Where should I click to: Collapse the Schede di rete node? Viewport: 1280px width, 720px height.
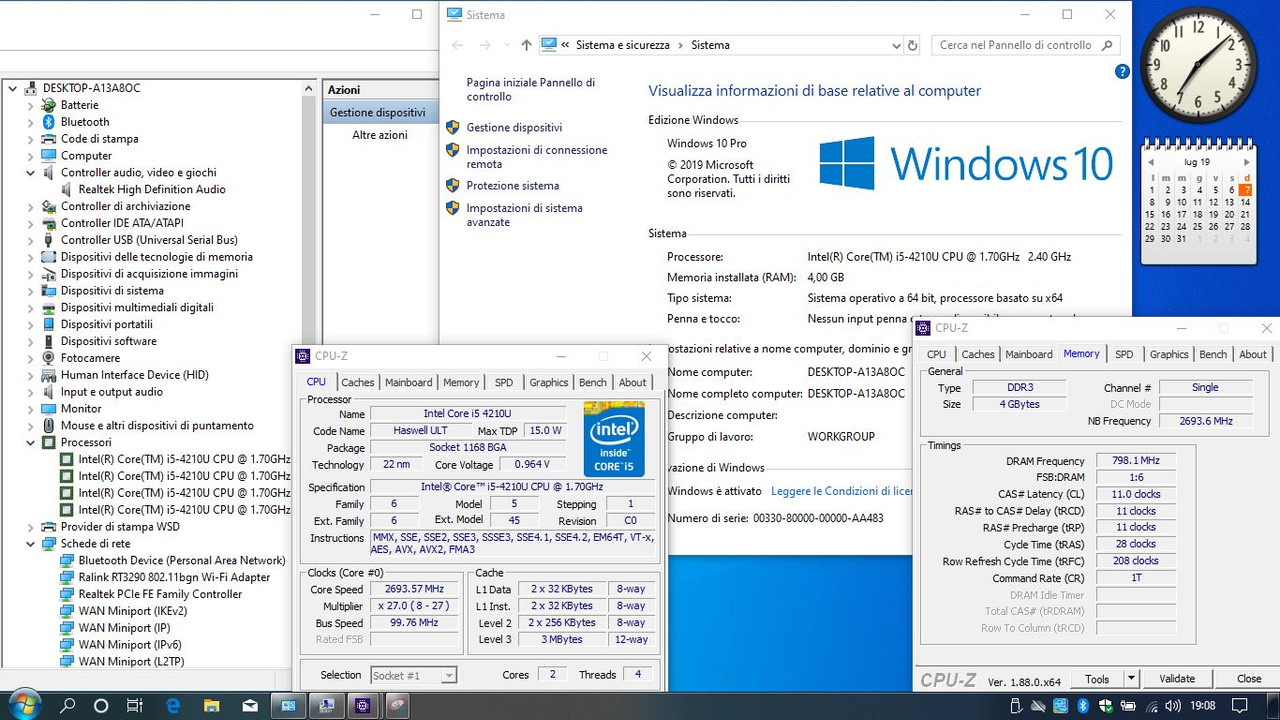coord(31,543)
